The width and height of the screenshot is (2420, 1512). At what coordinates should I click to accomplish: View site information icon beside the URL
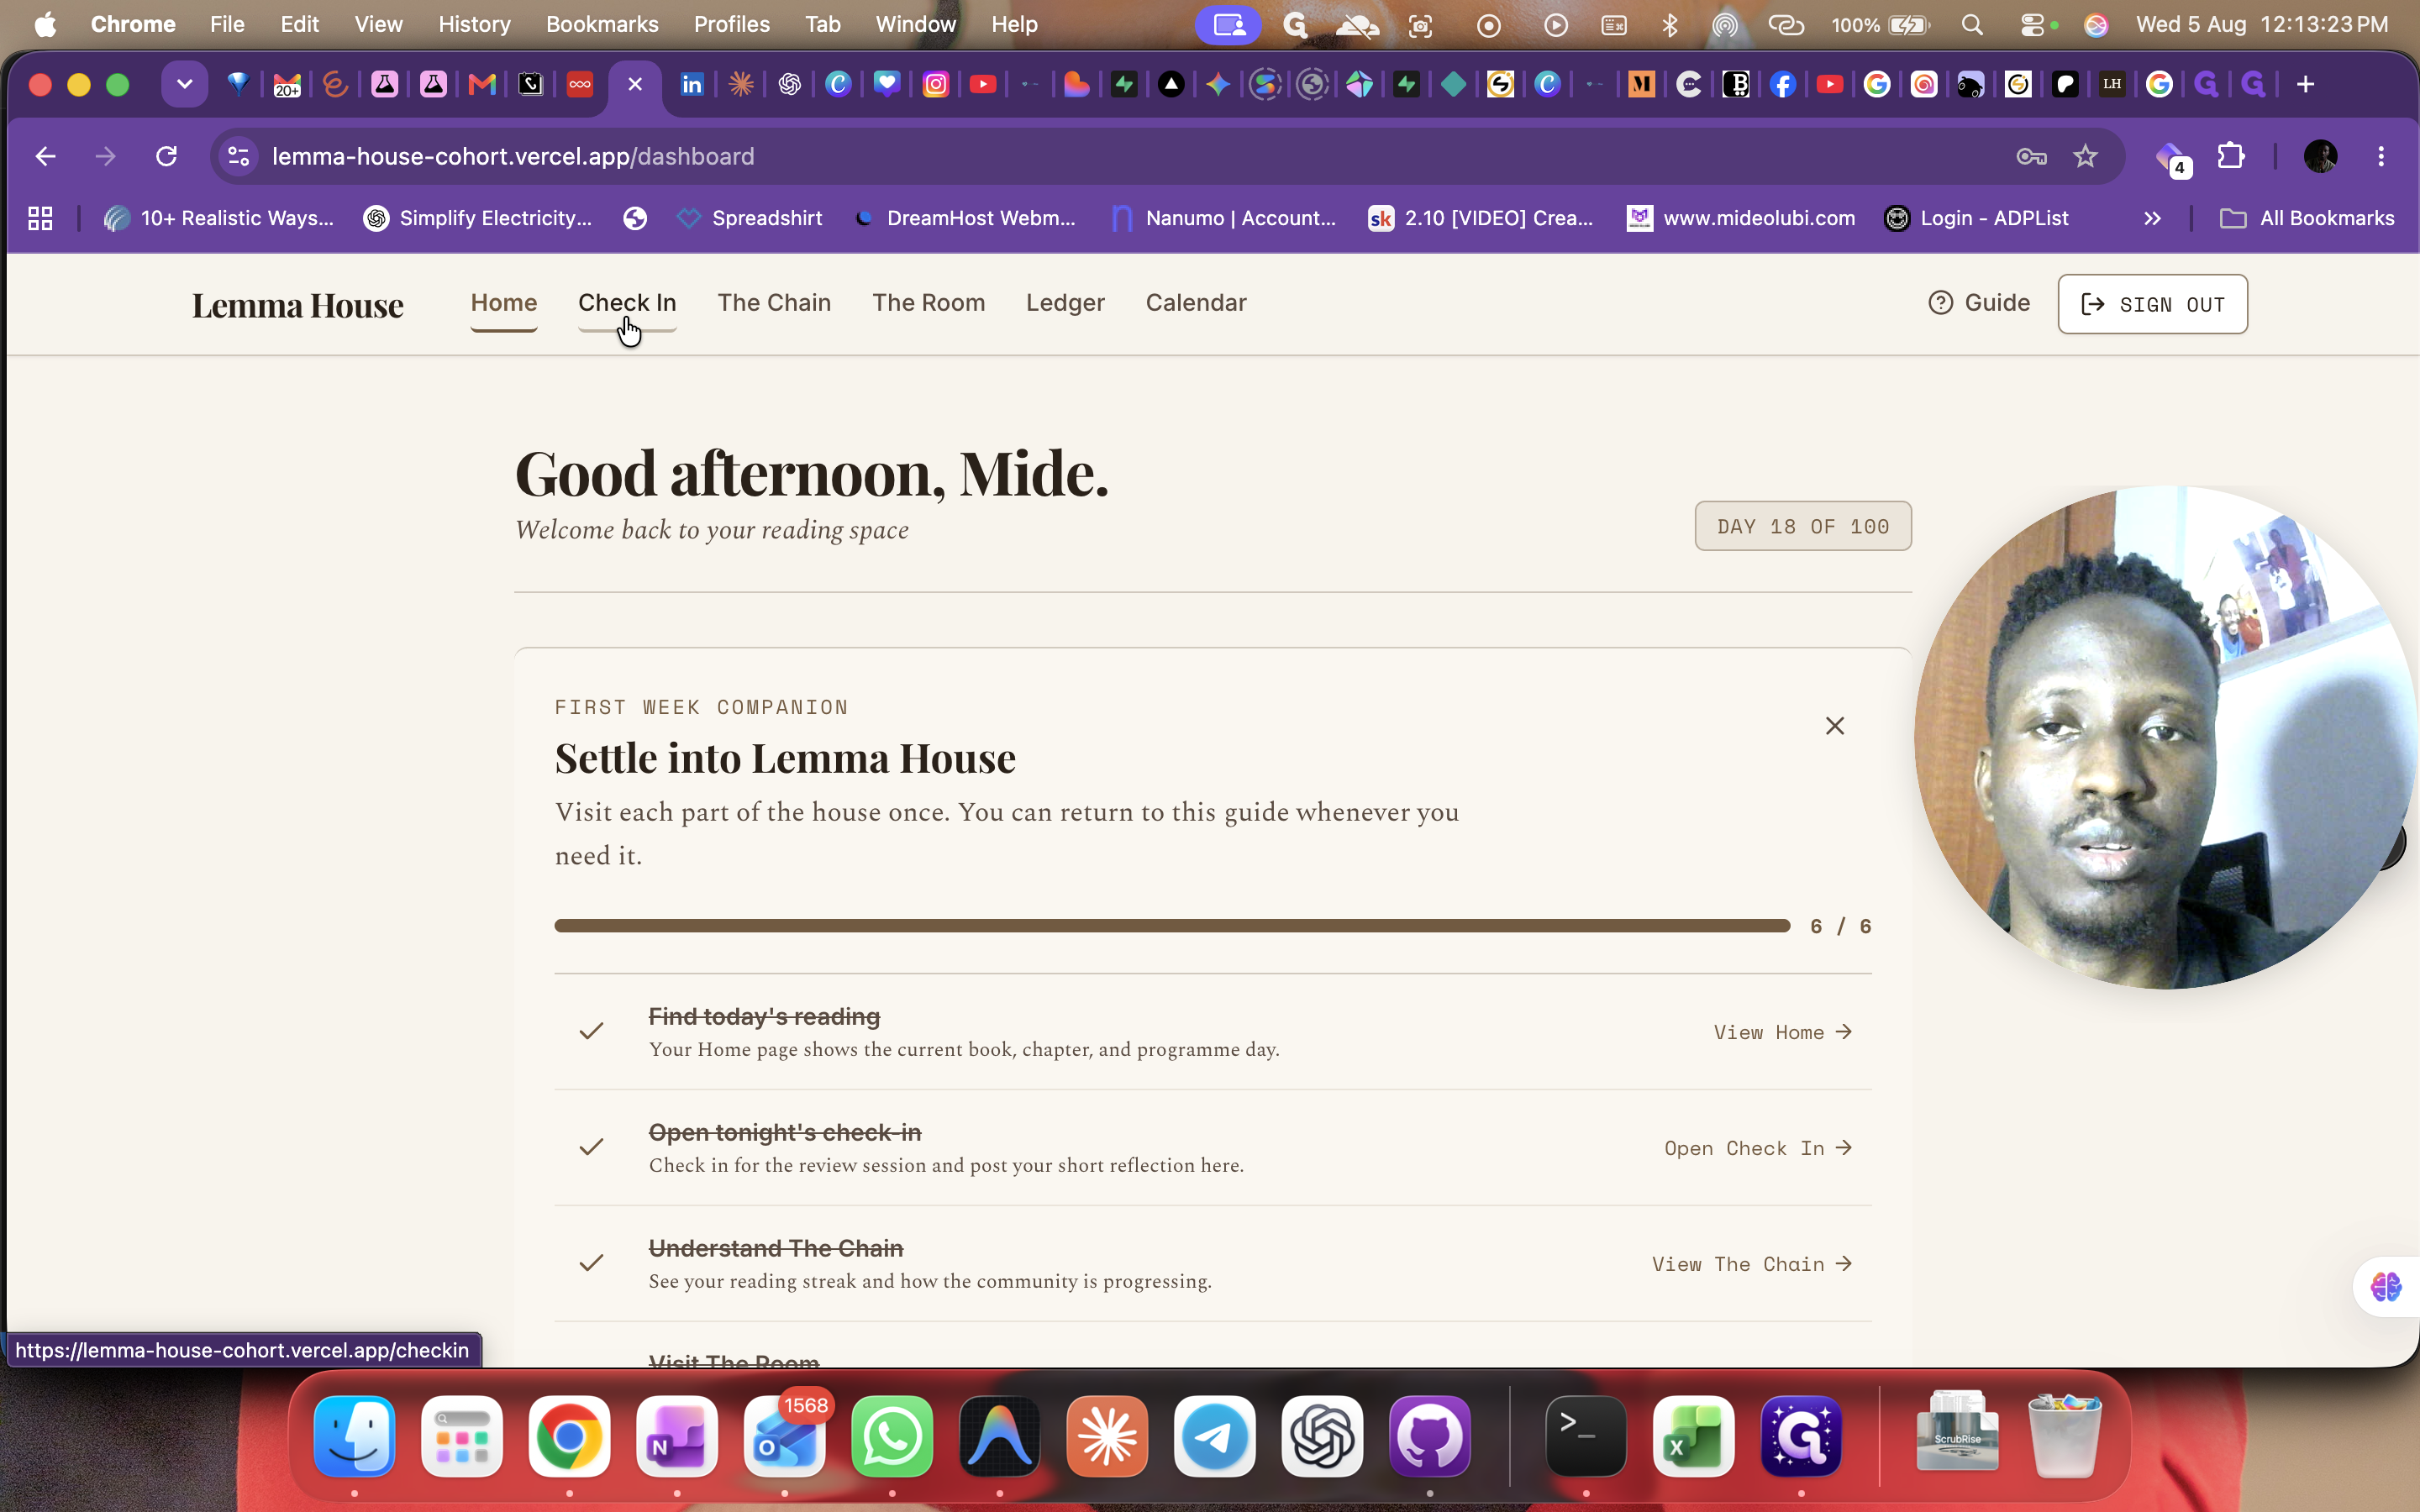tap(239, 156)
